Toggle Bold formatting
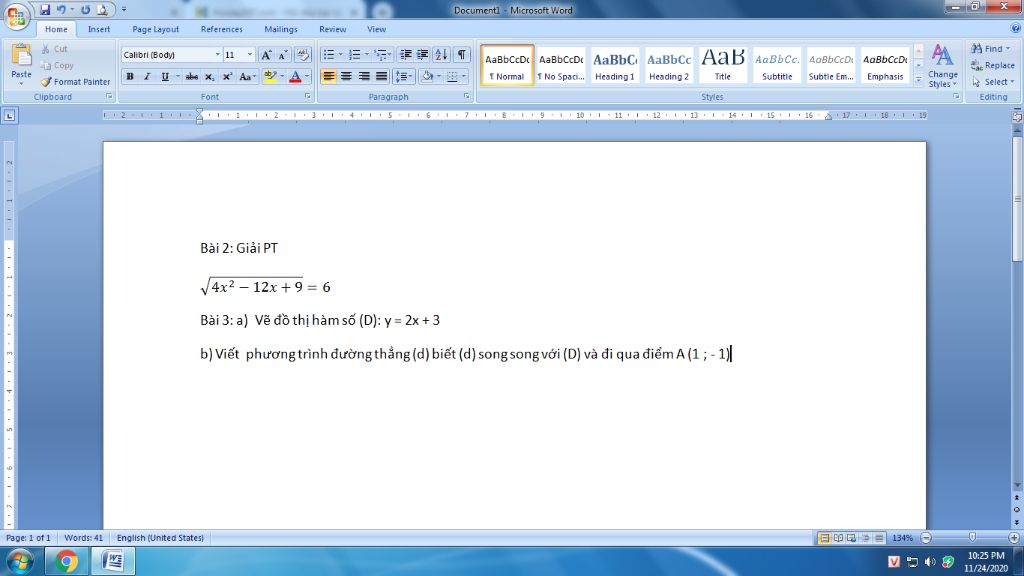The height and width of the screenshot is (576, 1024). (x=130, y=76)
